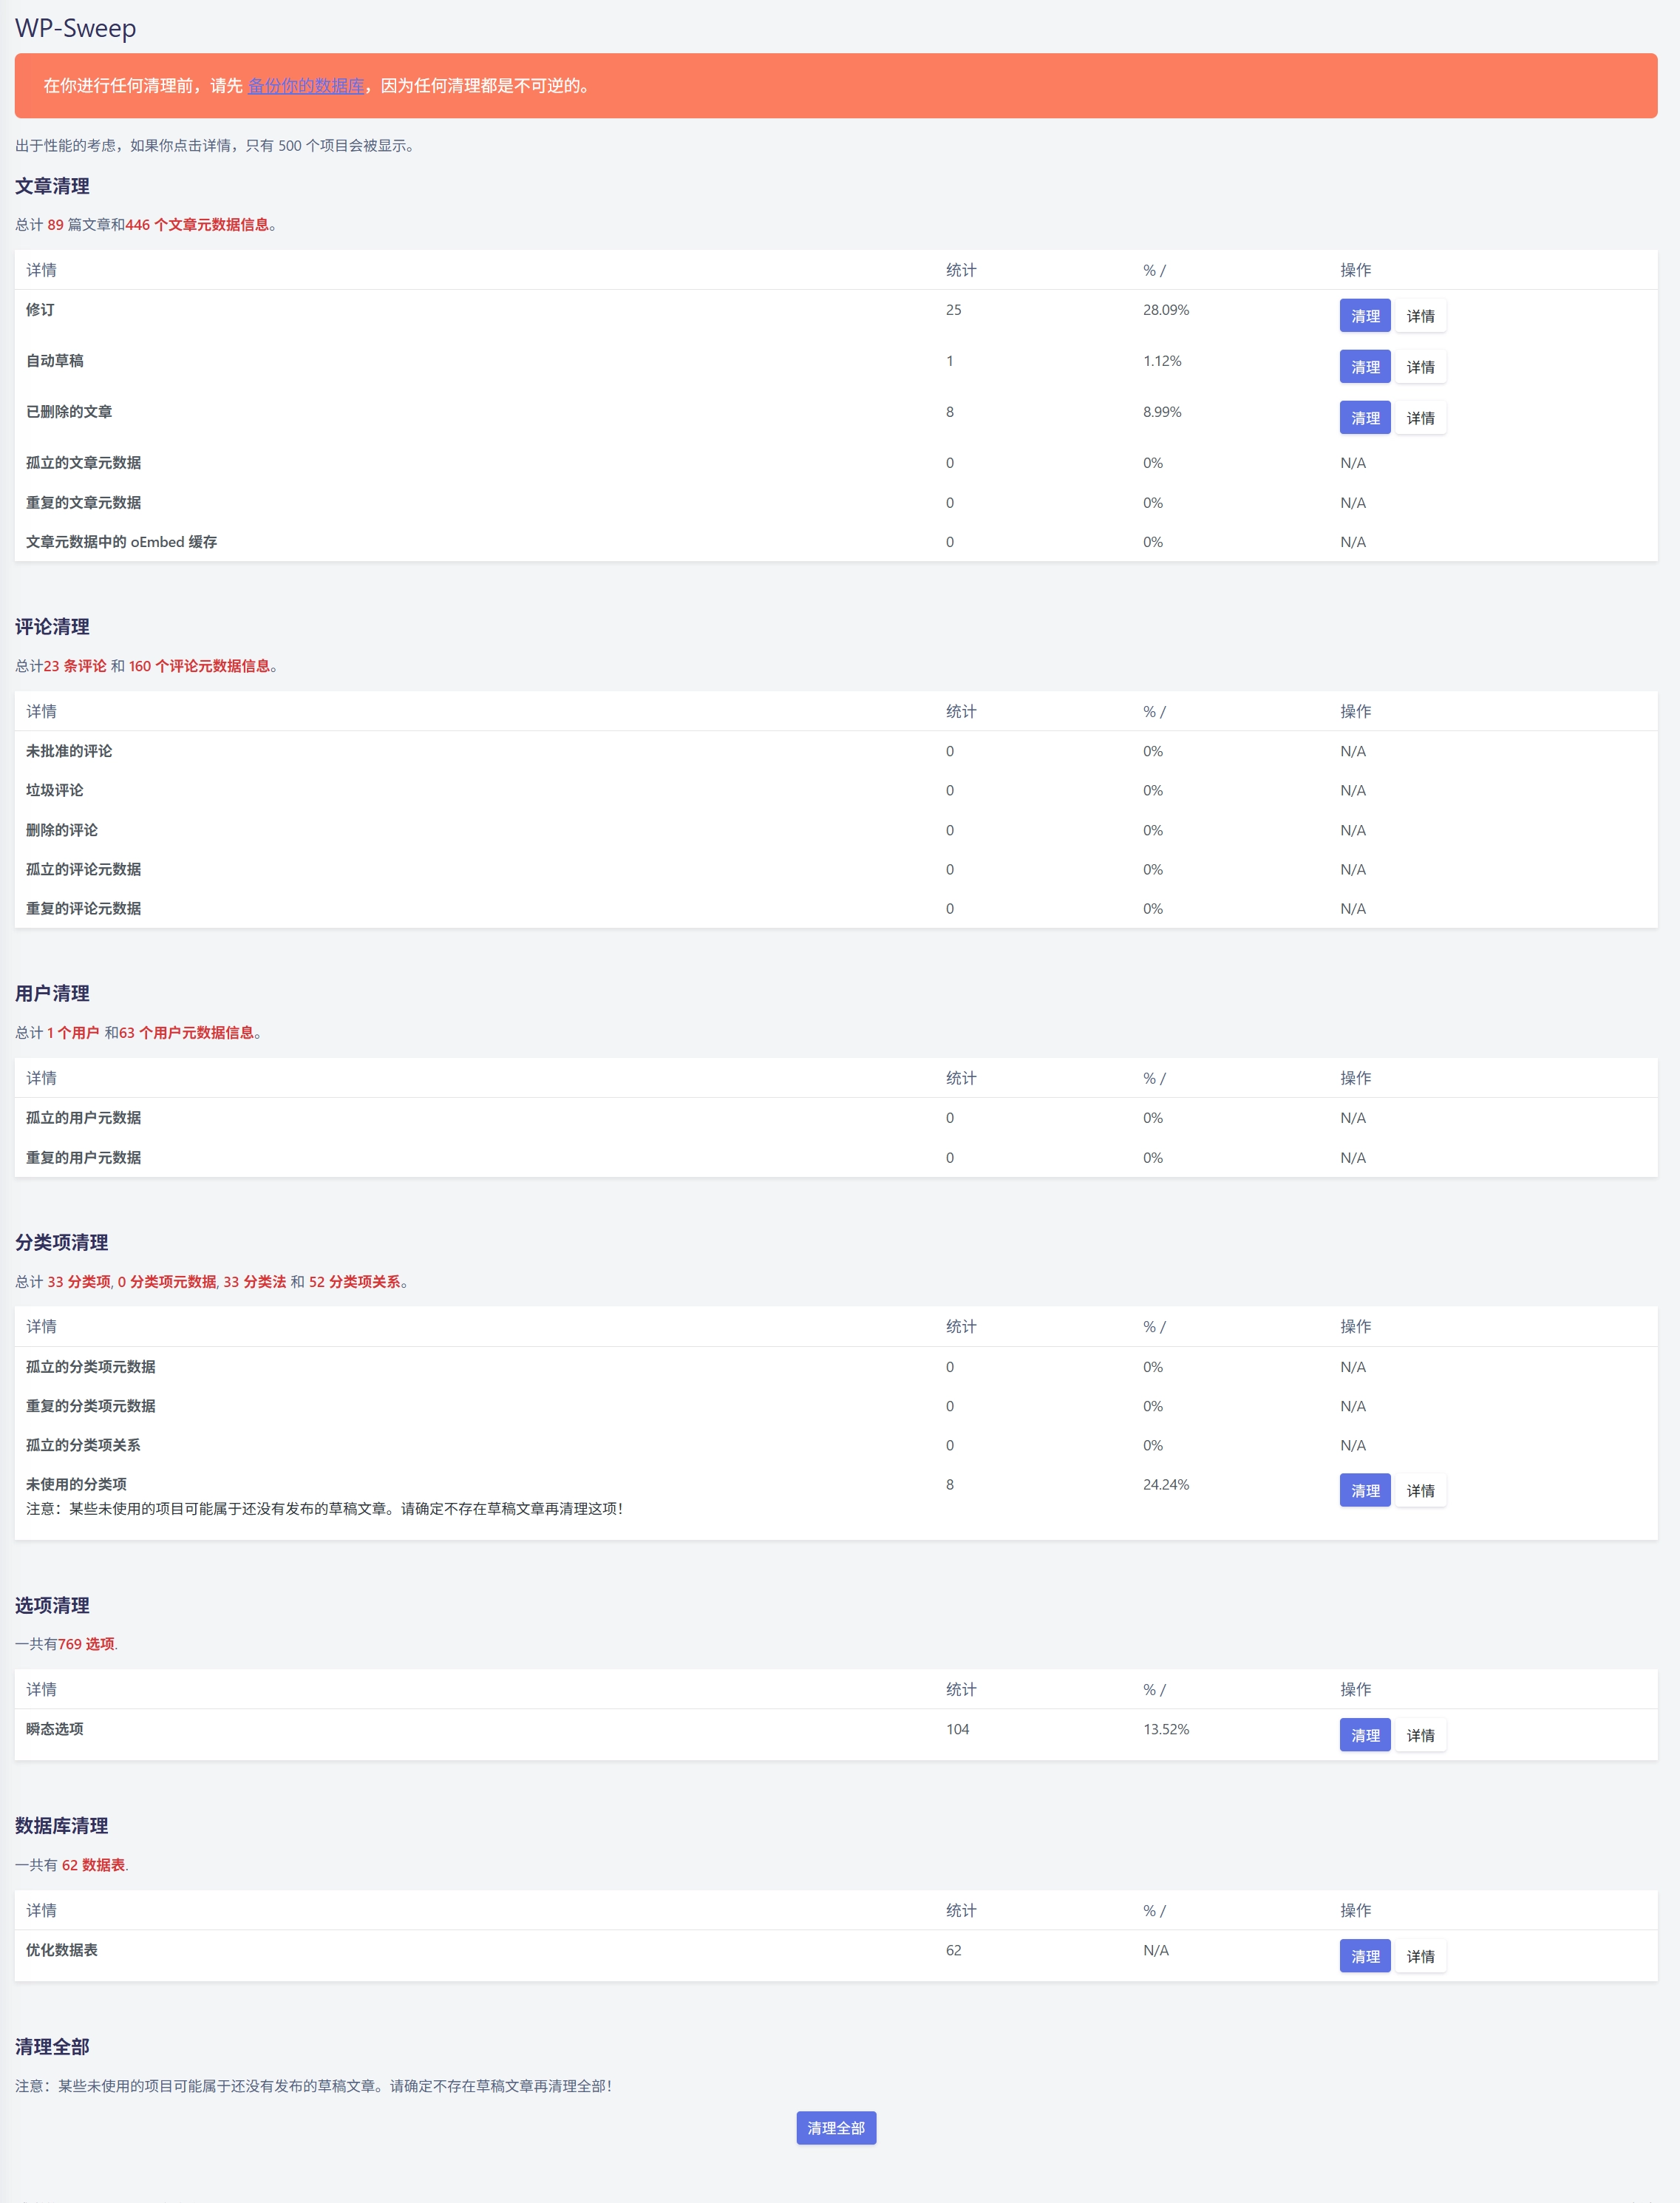Click 操作 column header in 评论清理 table

point(1355,711)
